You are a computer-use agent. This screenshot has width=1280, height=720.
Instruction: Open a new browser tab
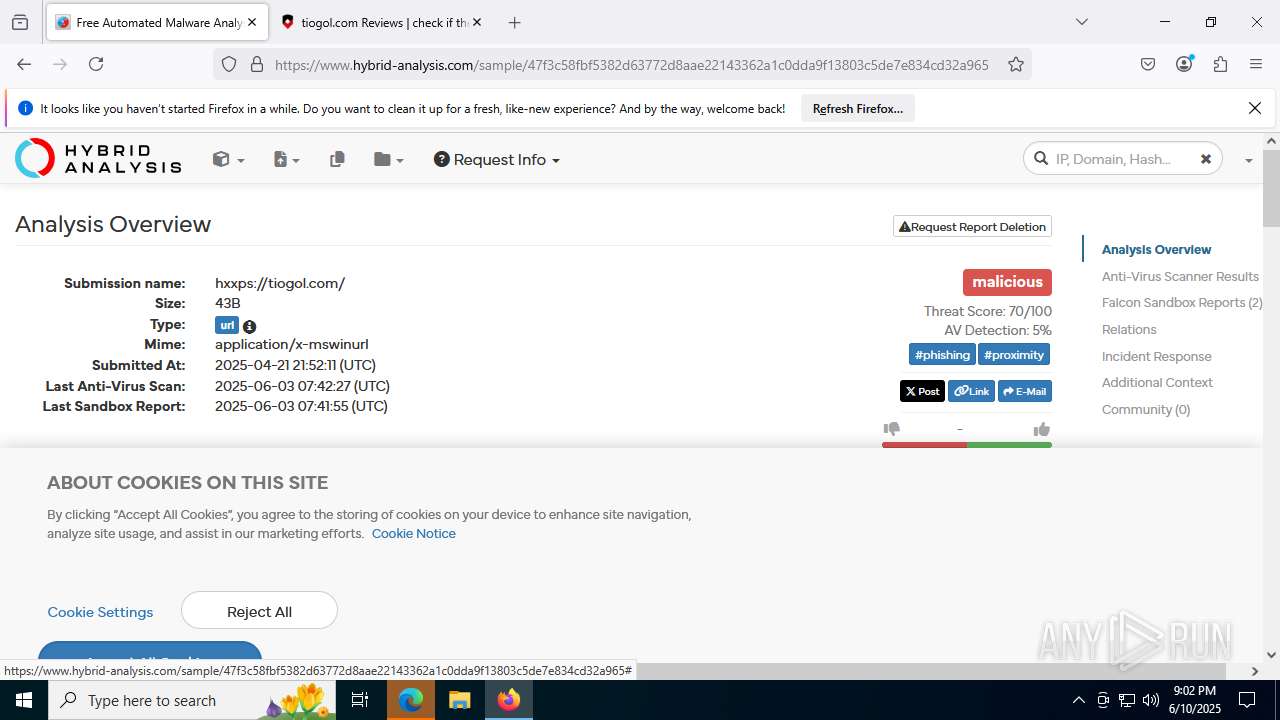coord(514,22)
